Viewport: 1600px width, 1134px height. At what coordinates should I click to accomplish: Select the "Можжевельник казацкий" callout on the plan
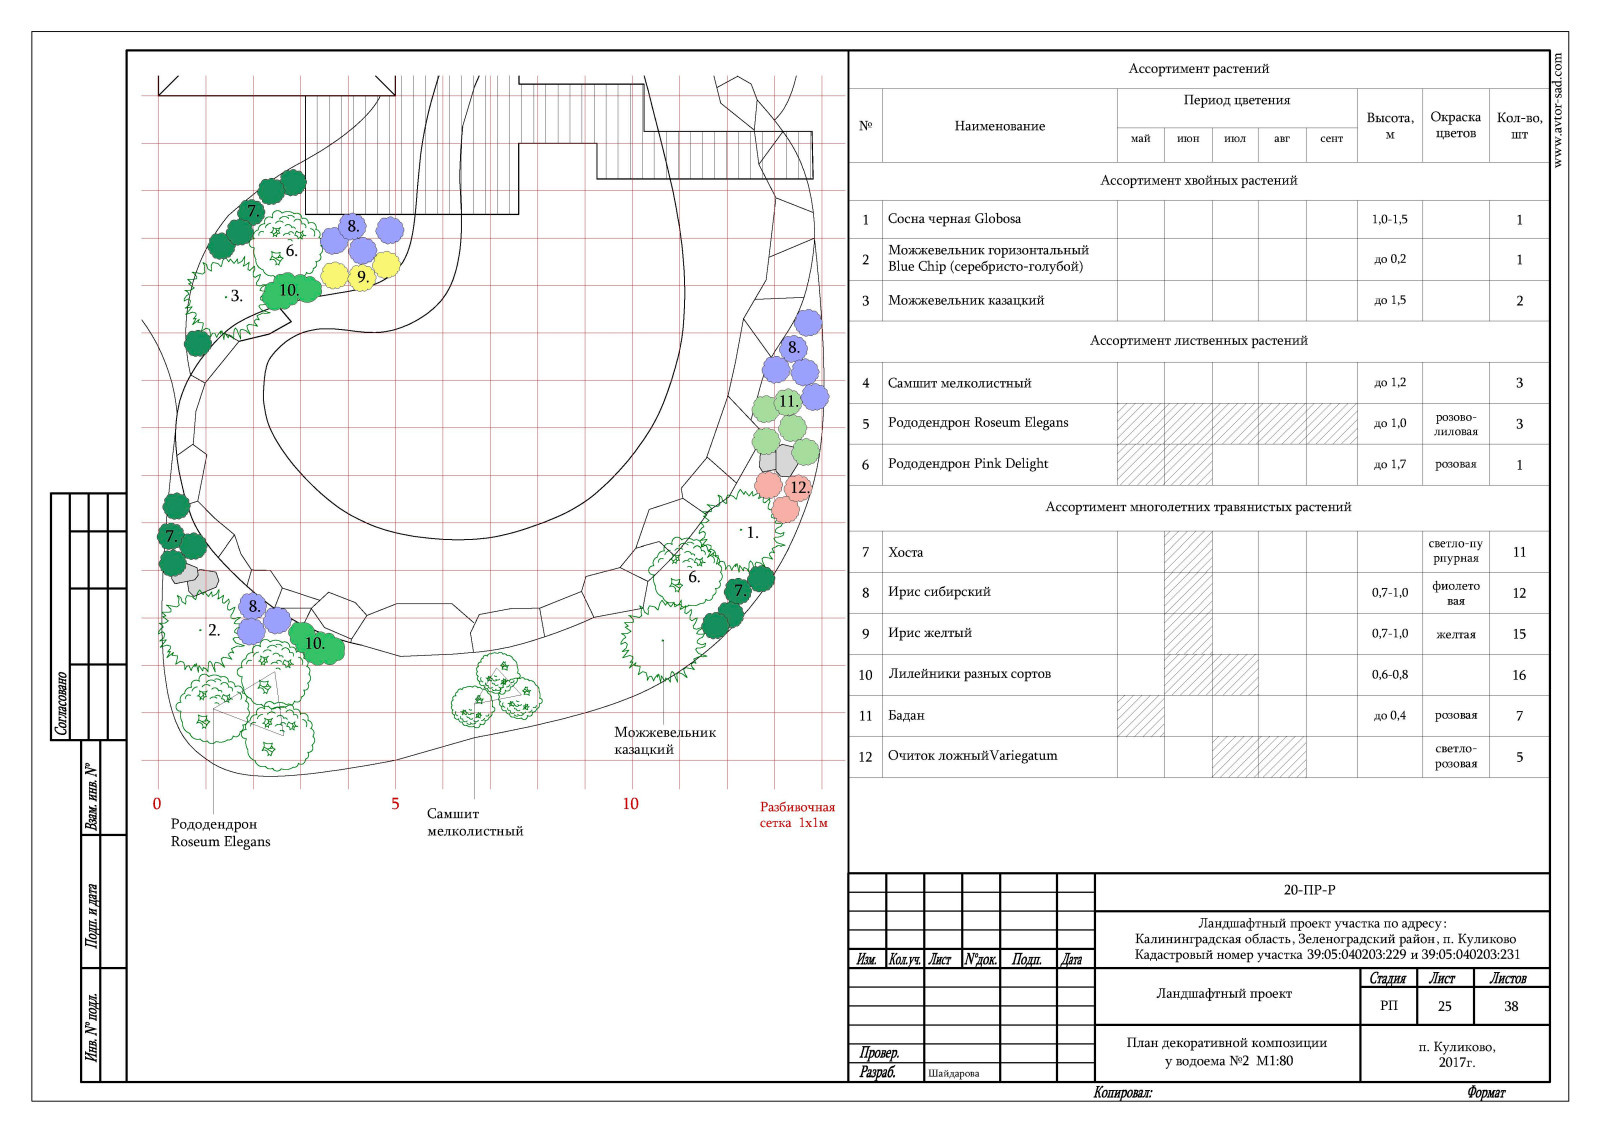point(664,741)
